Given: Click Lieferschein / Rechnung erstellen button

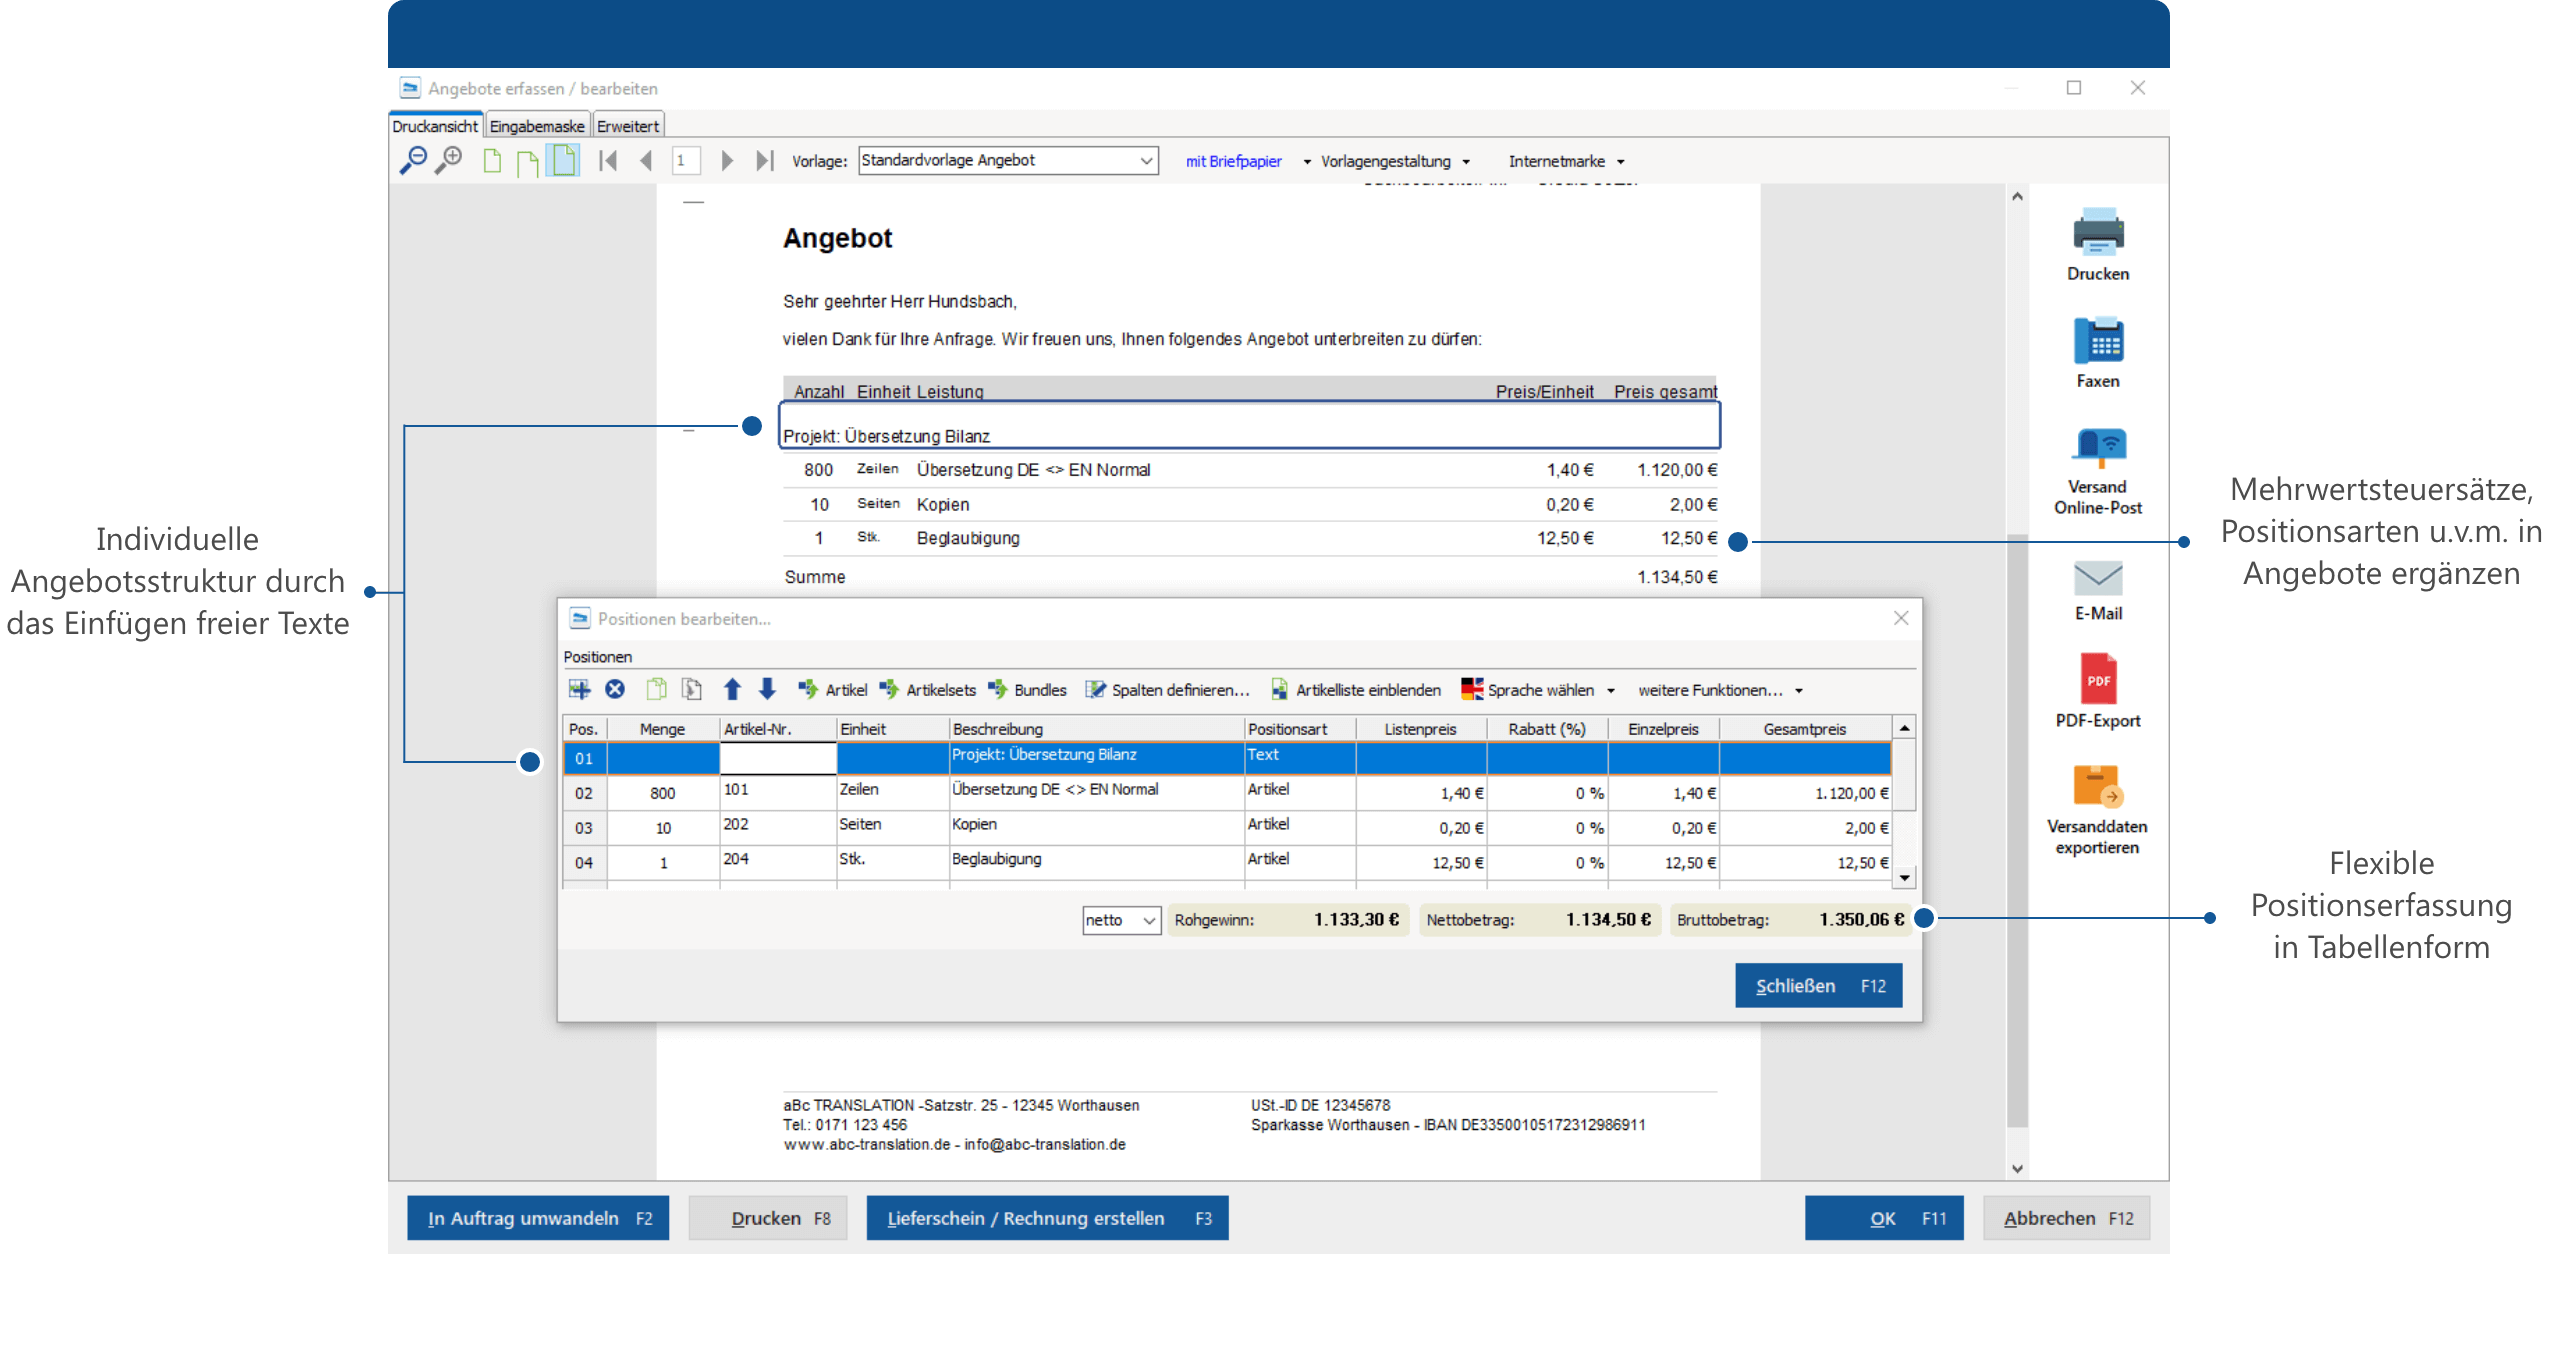Looking at the screenshot, I should tap(1047, 1218).
